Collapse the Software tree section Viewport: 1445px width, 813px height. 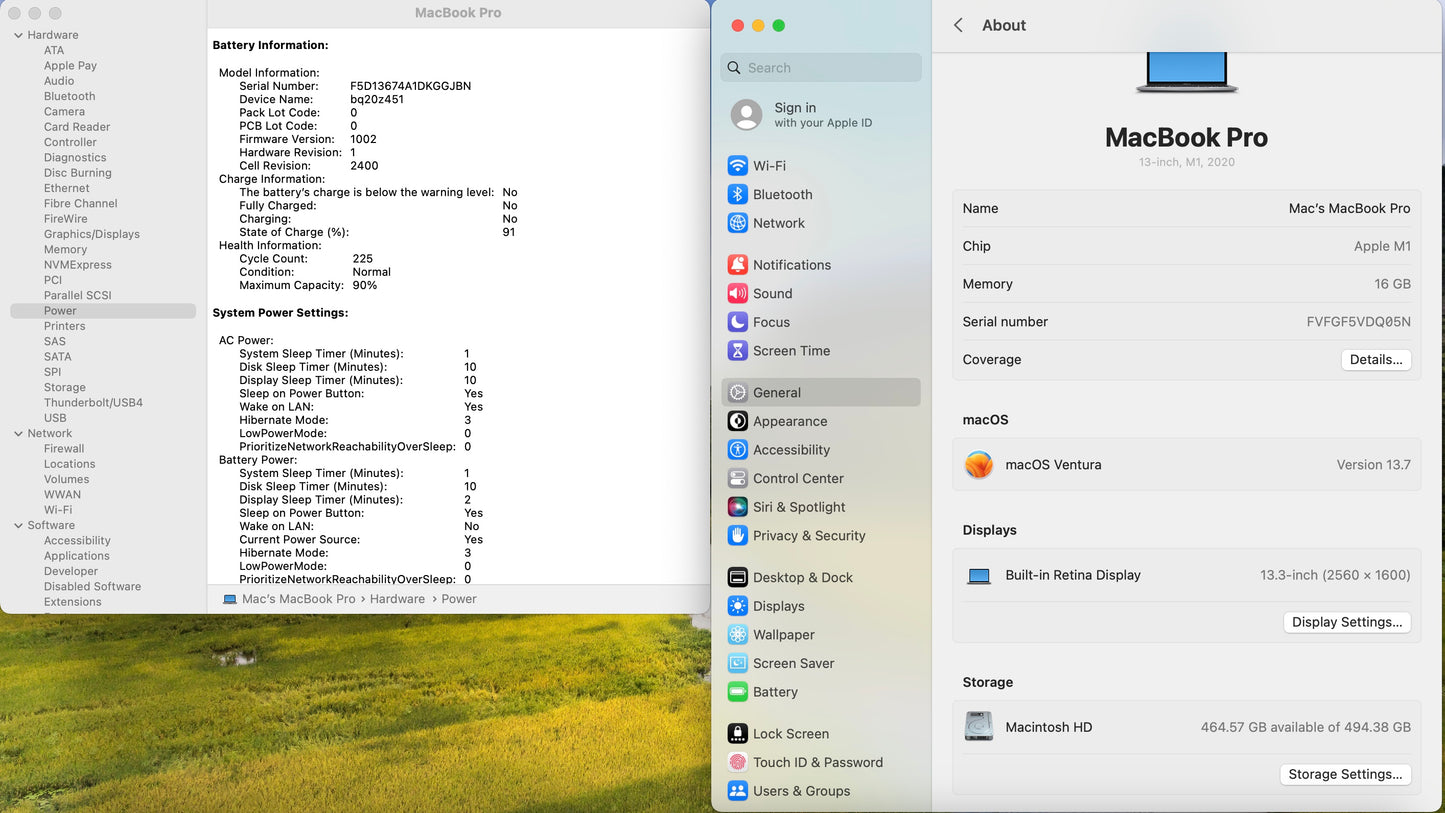[18, 525]
